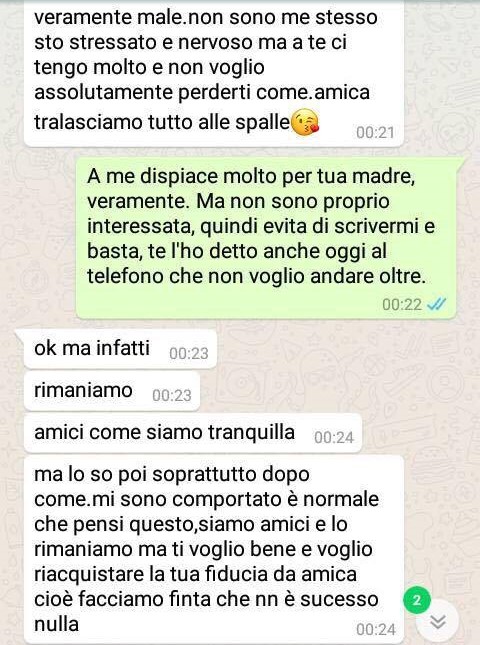Tap the long message starting 'ma lo so poi'
The image size is (480, 645).
tap(214, 550)
